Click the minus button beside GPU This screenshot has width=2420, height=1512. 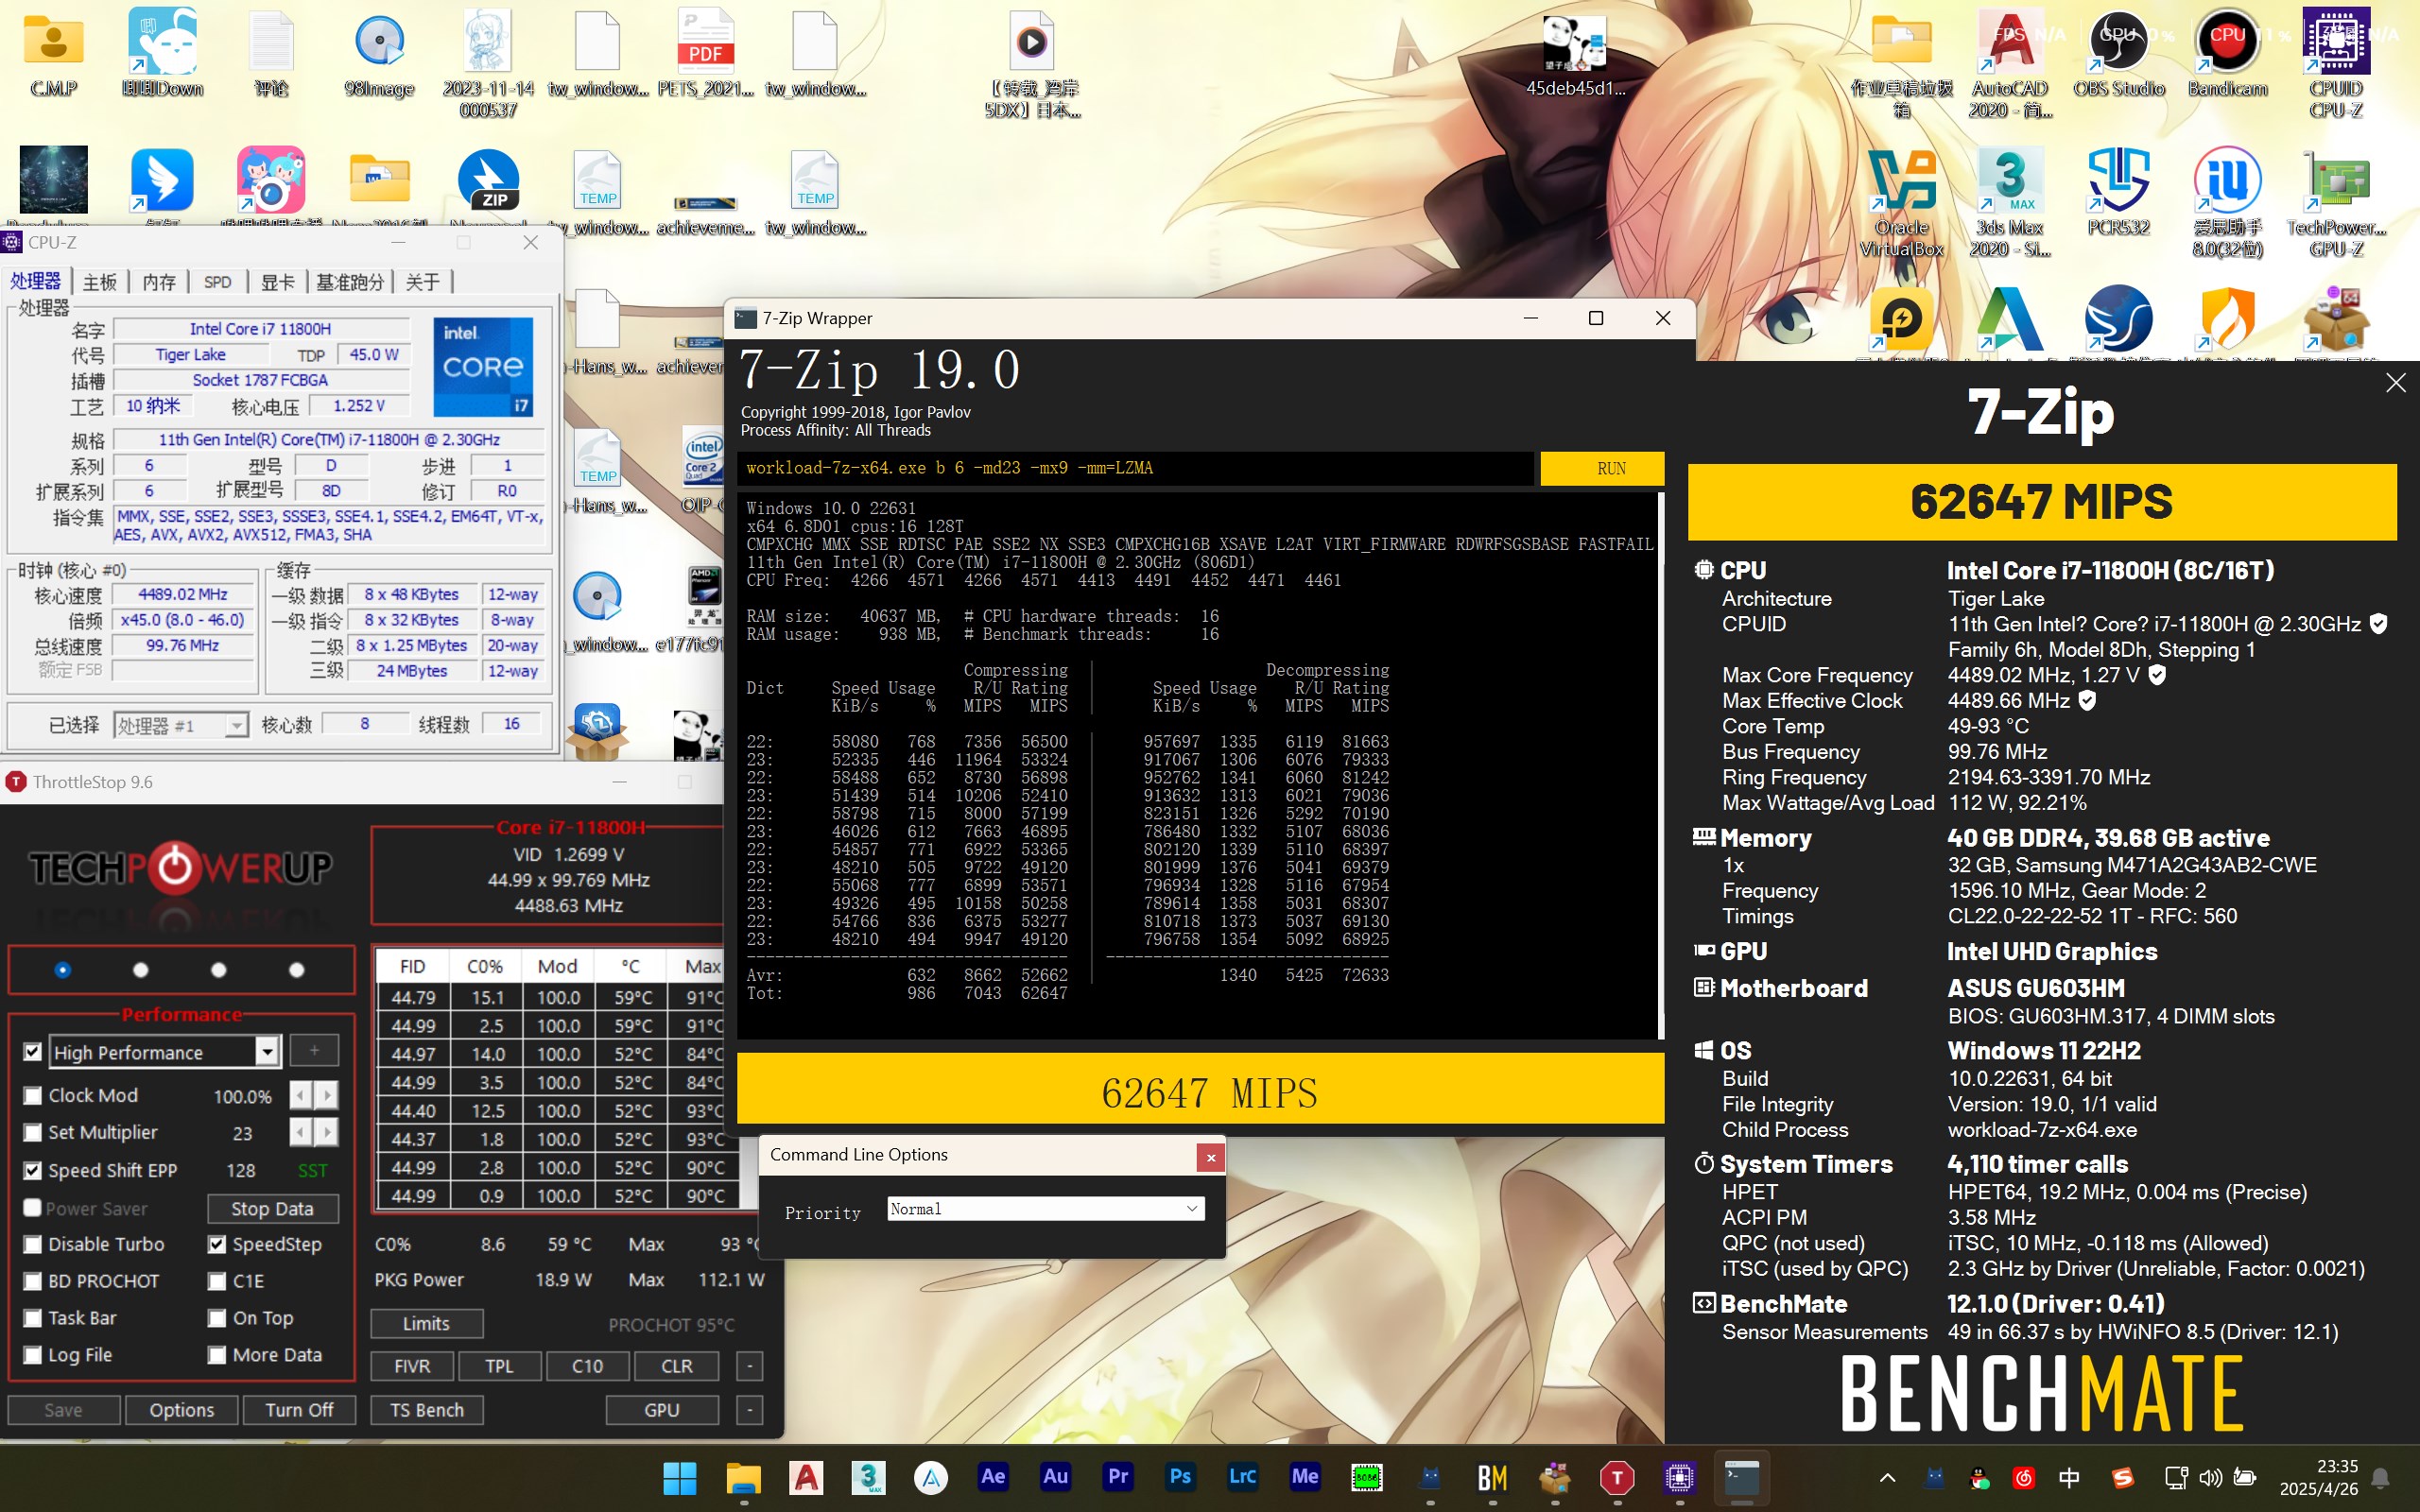tap(749, 1410)
